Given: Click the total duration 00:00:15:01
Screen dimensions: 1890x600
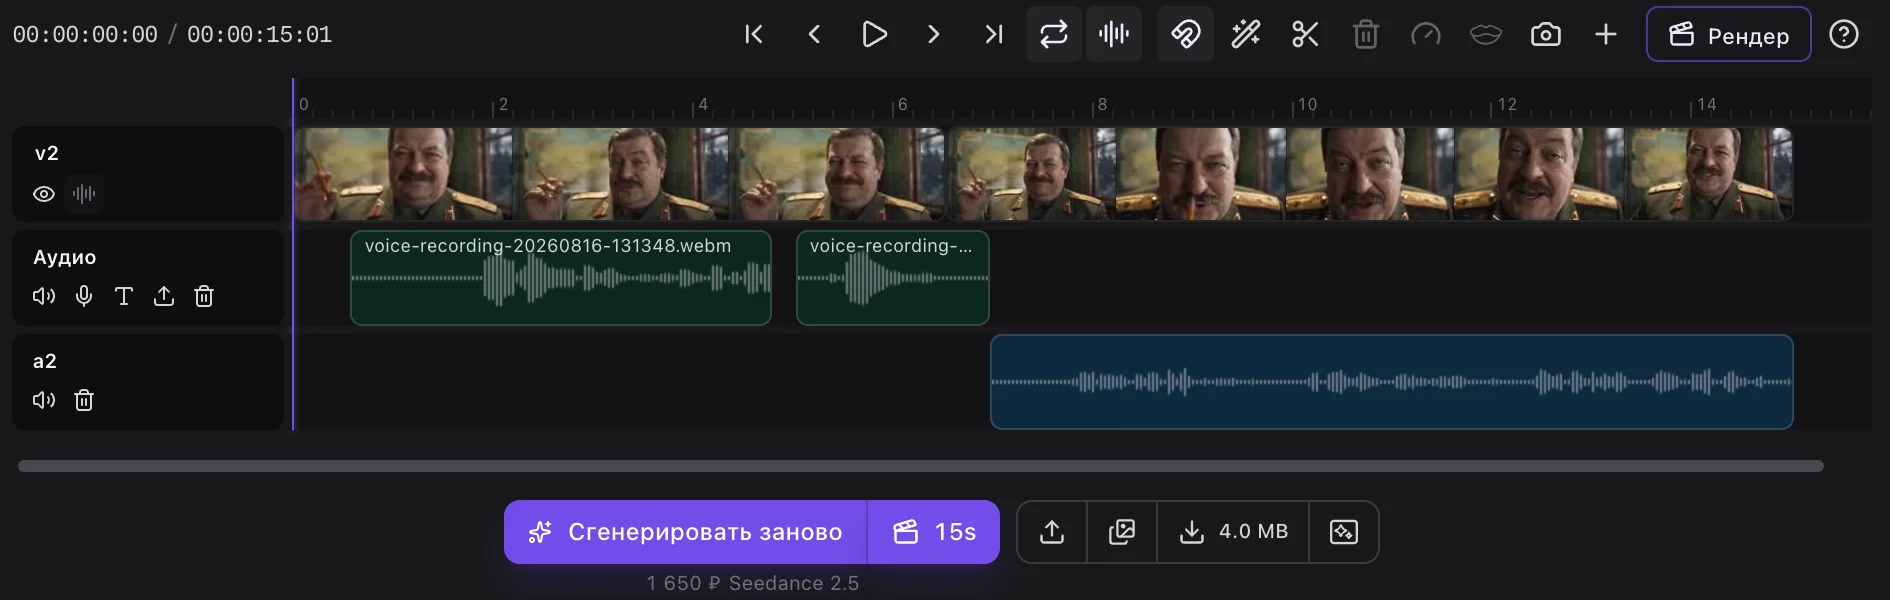Looking at the screenshot, I should [260, 35].
